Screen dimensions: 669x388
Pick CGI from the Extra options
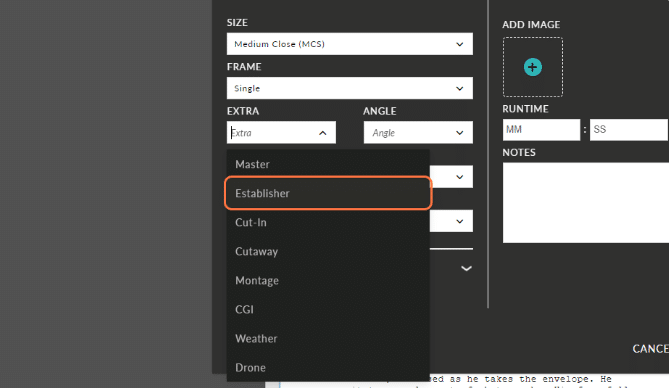pos(328,309)
